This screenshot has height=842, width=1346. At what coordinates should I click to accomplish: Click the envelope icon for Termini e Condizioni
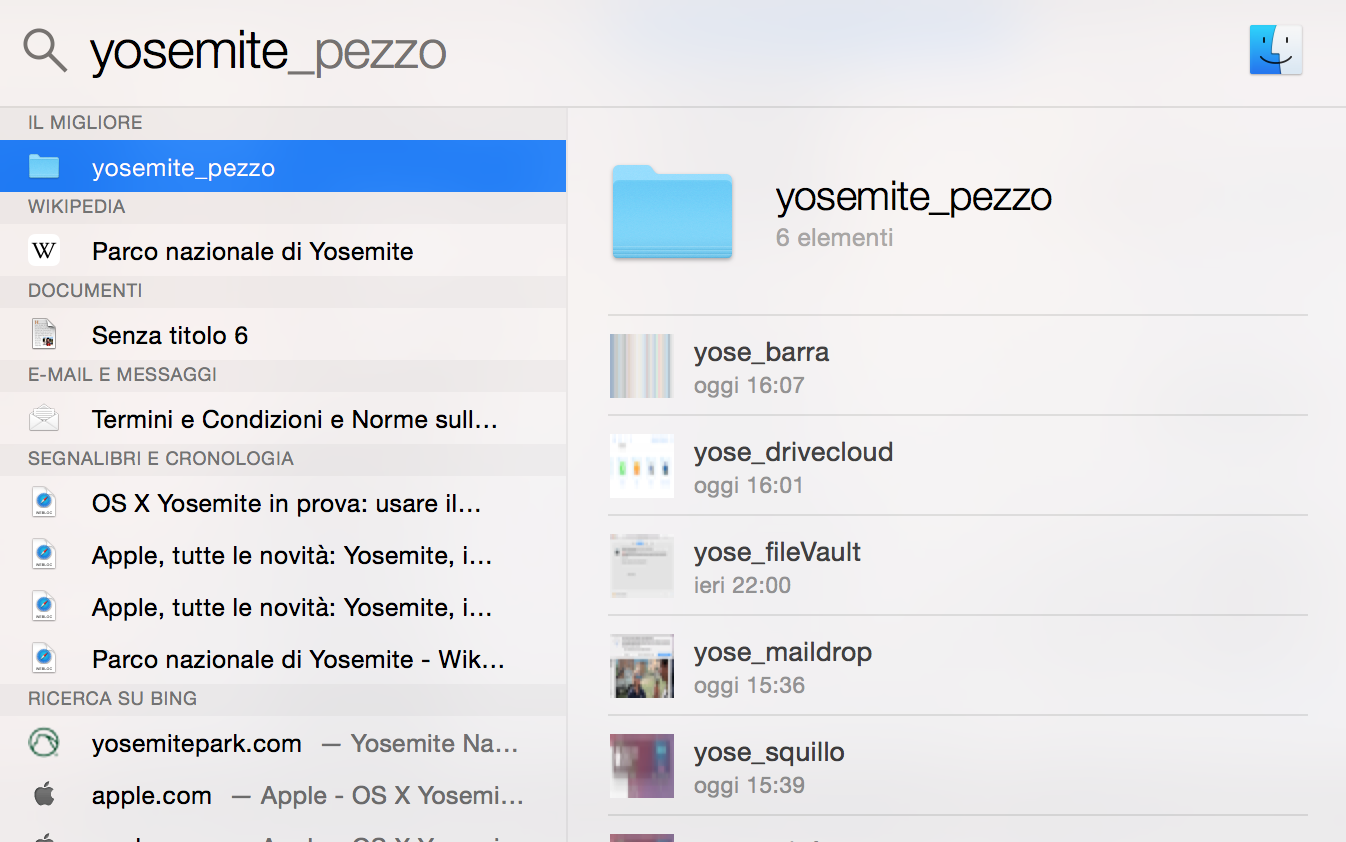(x=44, y=419)
